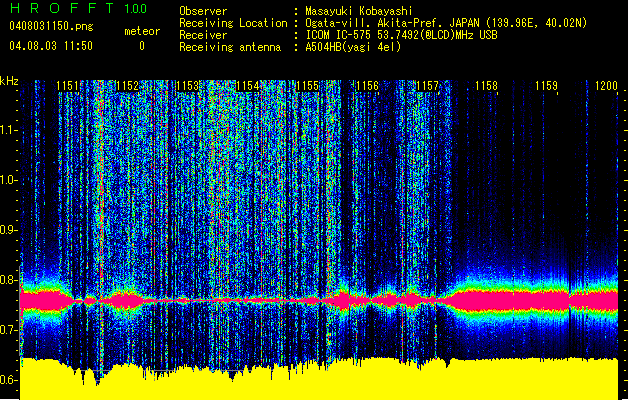Click the 0.8 kHz axis tick label
The image size is (629, 400).
(x=8, y=280)
